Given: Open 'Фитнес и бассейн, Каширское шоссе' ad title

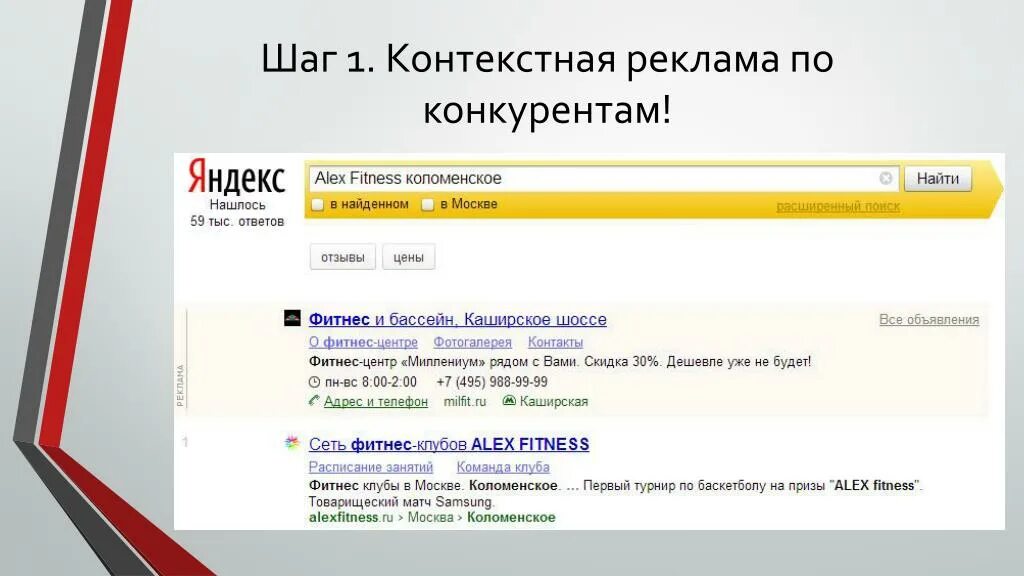Looking at the screenshot, I should point(457,319).
